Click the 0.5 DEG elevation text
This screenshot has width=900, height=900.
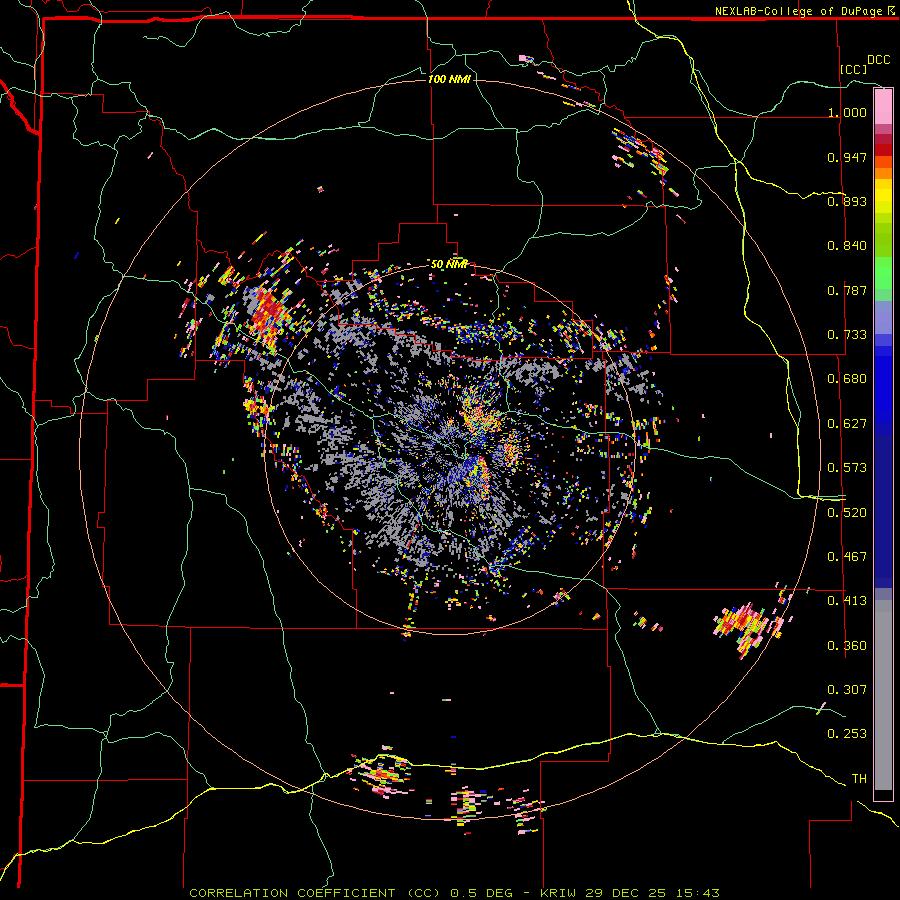pos(481,893)
